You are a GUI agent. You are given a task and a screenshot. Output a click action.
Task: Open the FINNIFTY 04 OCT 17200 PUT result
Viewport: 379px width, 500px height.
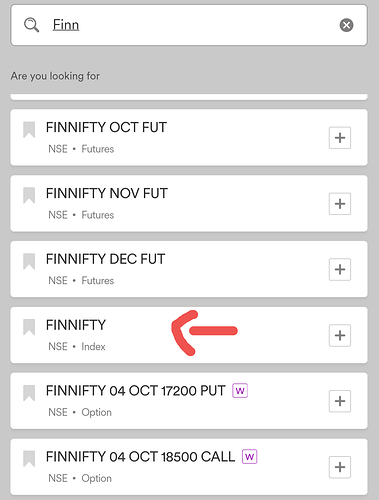(x=189, y=401)
